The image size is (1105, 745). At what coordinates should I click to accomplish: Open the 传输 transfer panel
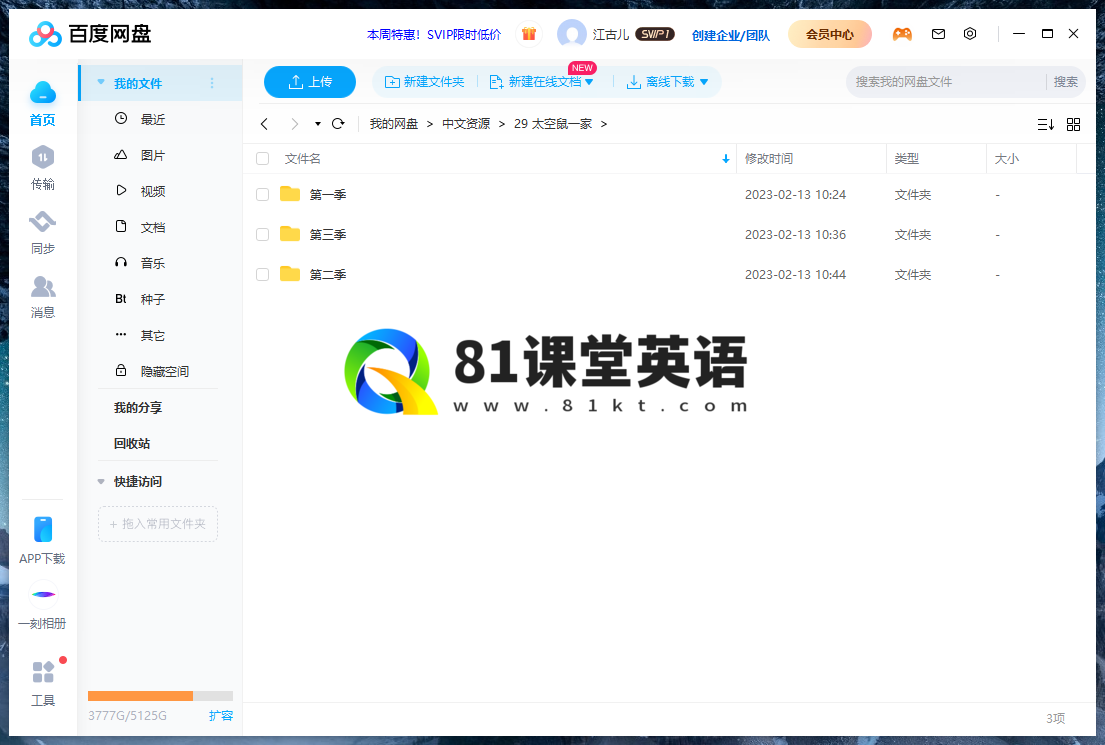42,157
